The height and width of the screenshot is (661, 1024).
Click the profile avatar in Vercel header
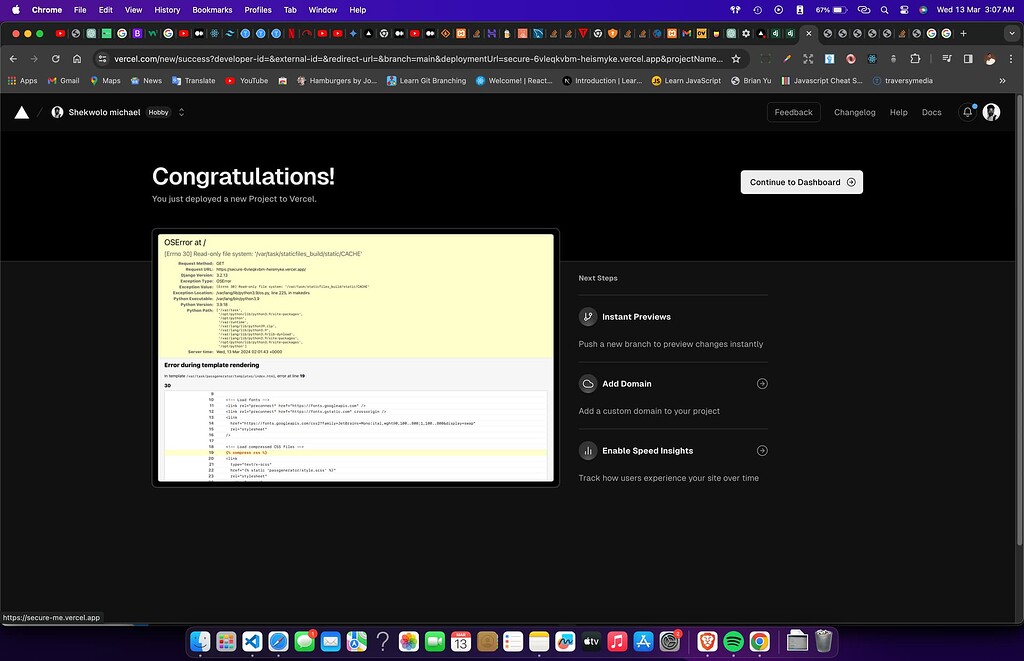tap(991, 112)
